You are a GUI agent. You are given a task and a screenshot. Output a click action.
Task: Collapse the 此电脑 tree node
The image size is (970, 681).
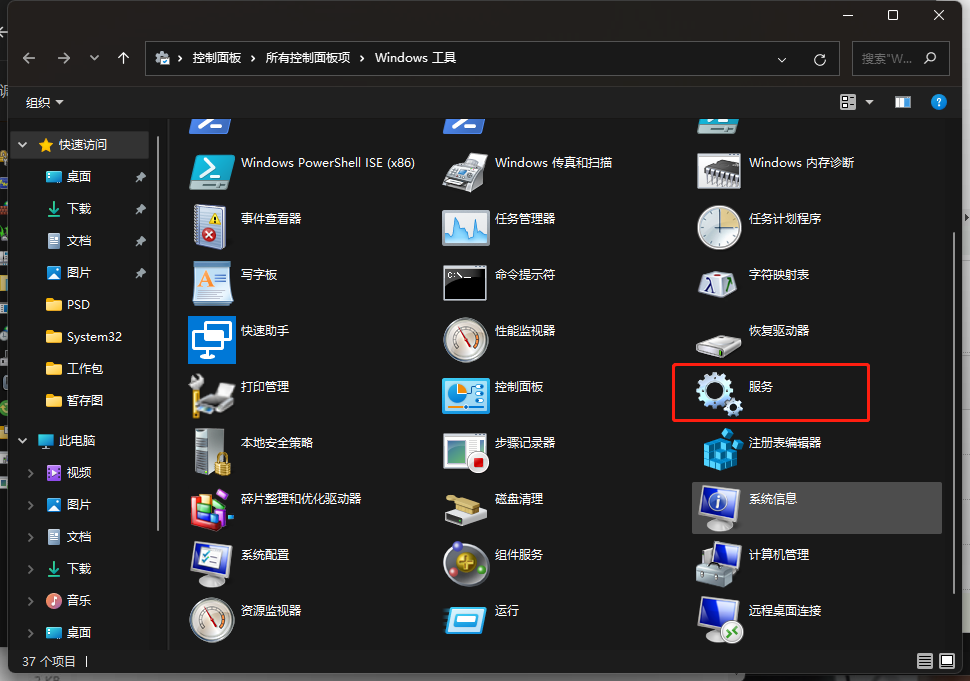point(24,440)
